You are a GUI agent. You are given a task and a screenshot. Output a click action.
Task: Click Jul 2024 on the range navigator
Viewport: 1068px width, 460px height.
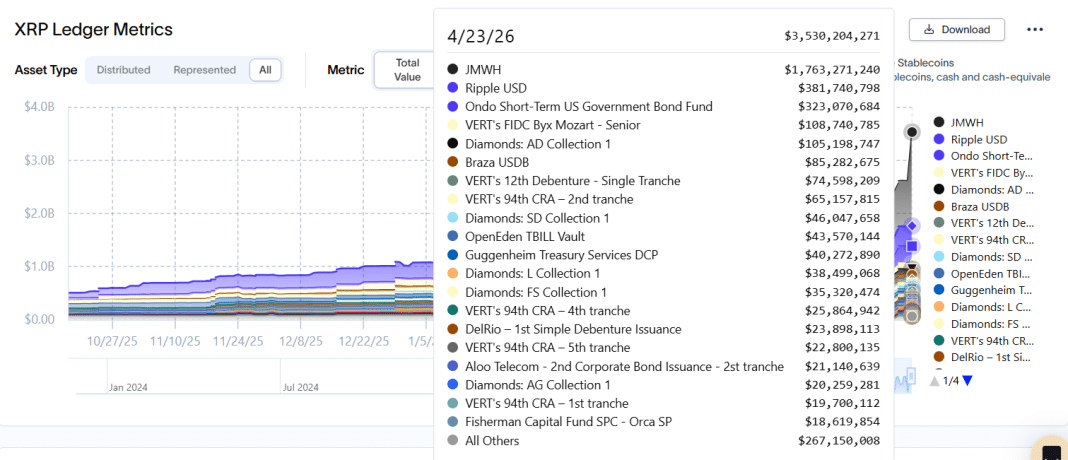pos(300,387)
